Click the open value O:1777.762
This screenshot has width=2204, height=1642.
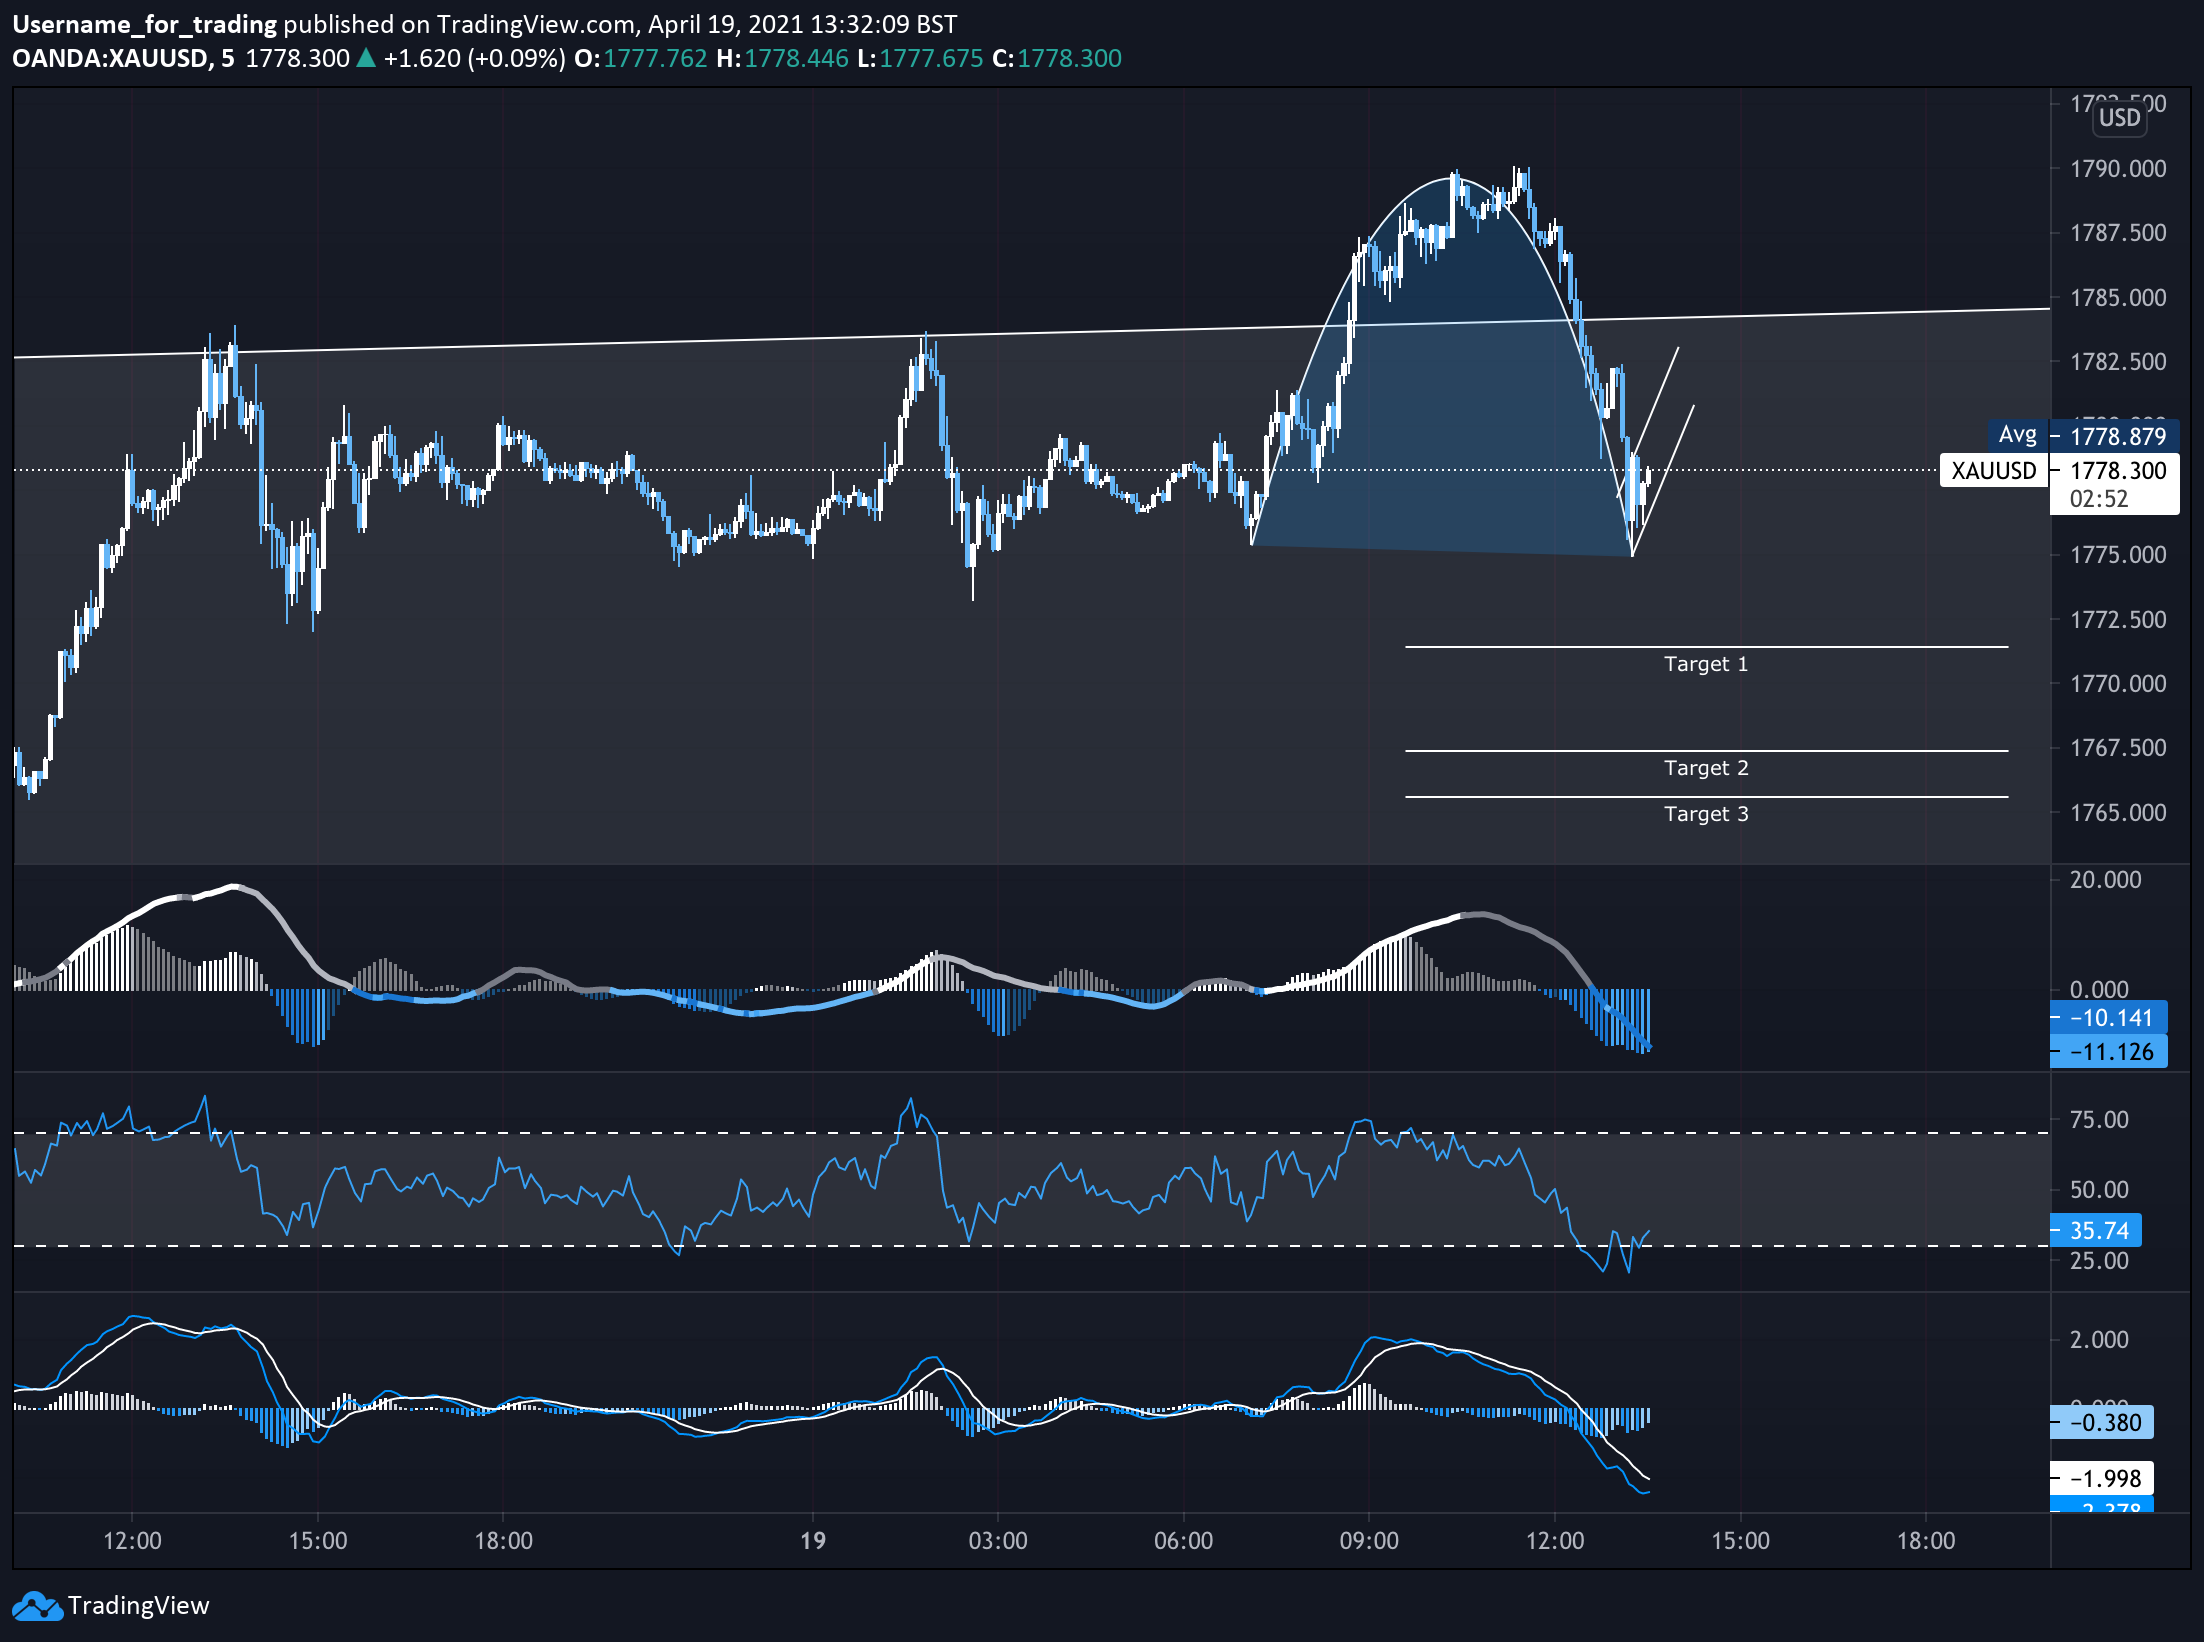pos(641,58)
